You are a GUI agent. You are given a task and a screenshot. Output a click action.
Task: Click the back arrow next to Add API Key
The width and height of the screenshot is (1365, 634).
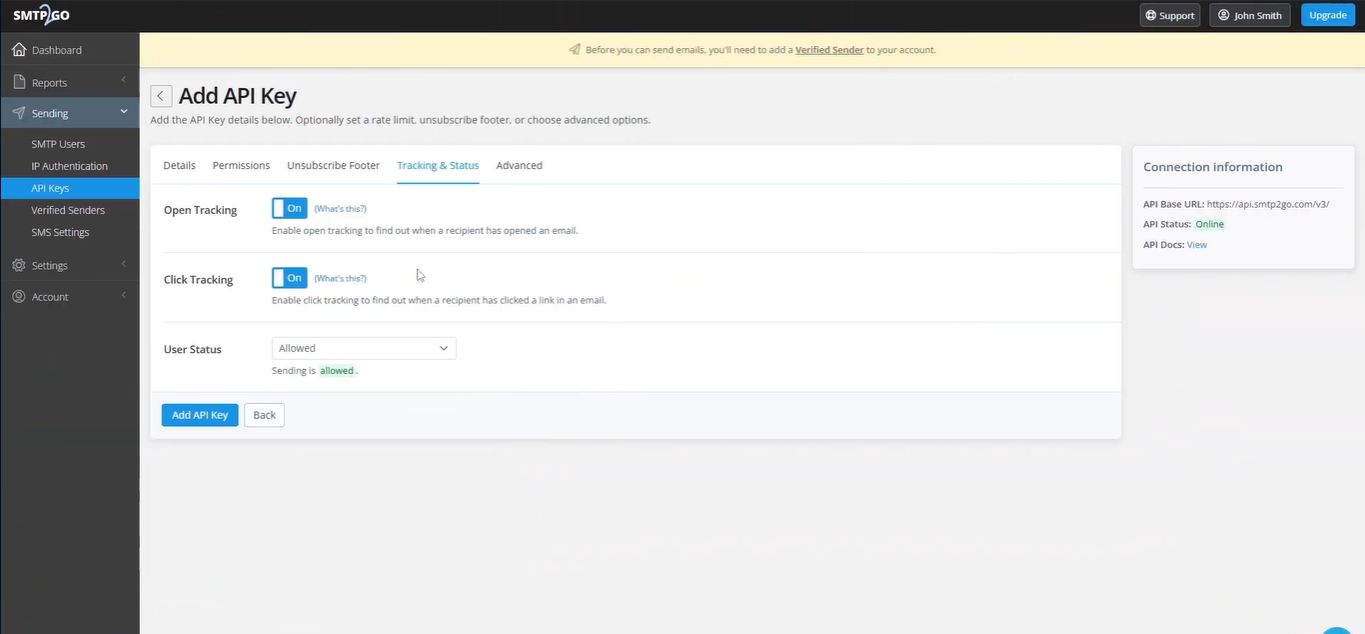[160, 95]
